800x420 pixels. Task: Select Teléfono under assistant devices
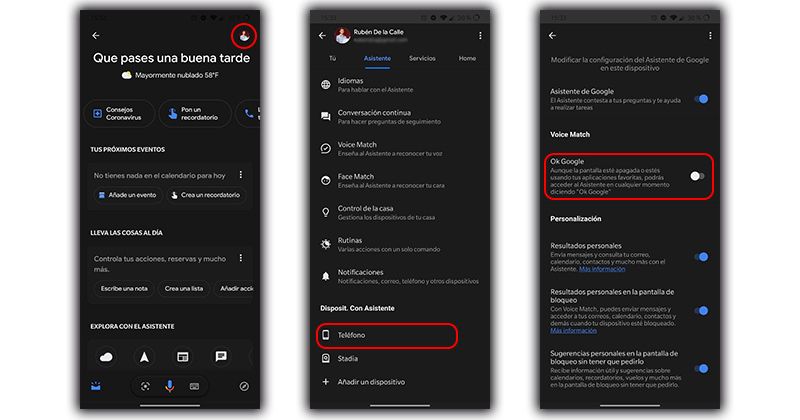pyautogui.click(x=387, y=335)
